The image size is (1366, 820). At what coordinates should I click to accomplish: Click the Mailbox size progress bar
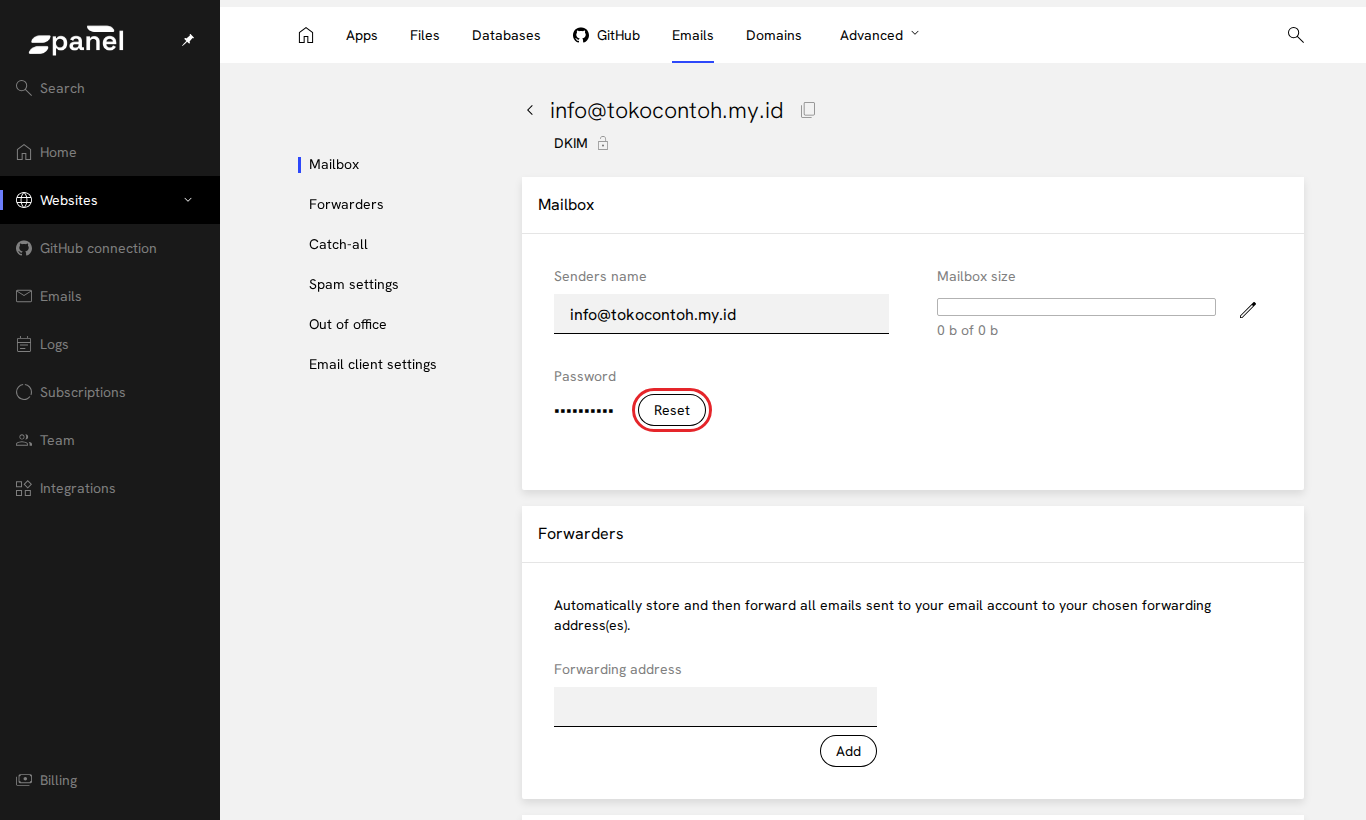click(1076, 307)
